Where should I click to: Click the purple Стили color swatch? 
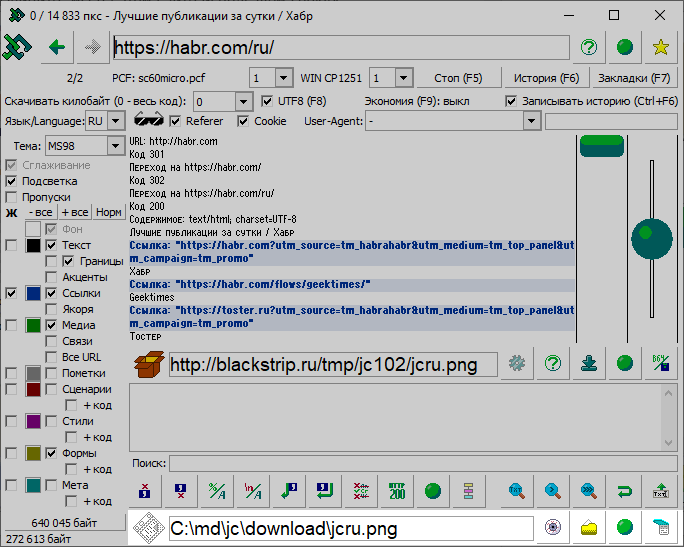33,421
